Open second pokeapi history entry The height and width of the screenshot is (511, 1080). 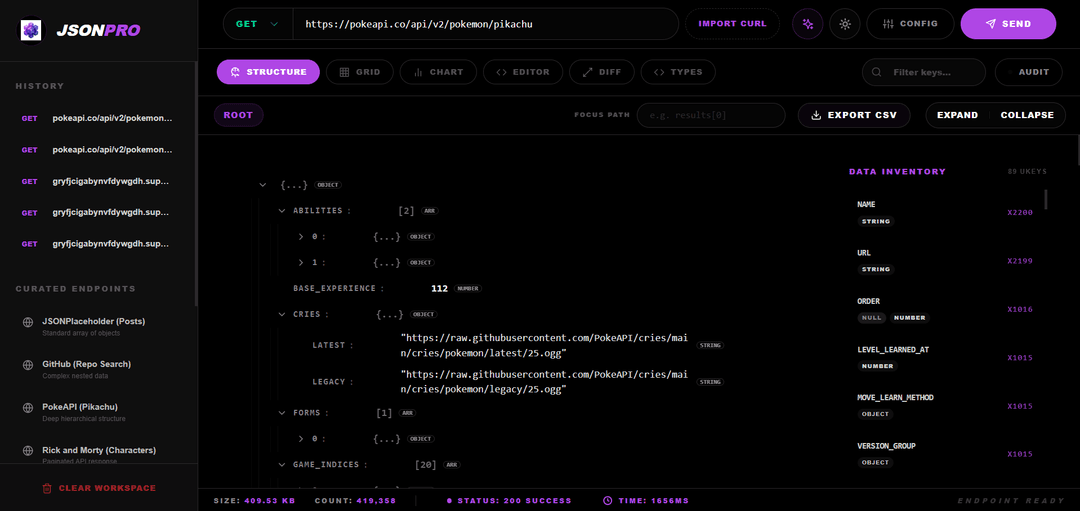point(98,149)
